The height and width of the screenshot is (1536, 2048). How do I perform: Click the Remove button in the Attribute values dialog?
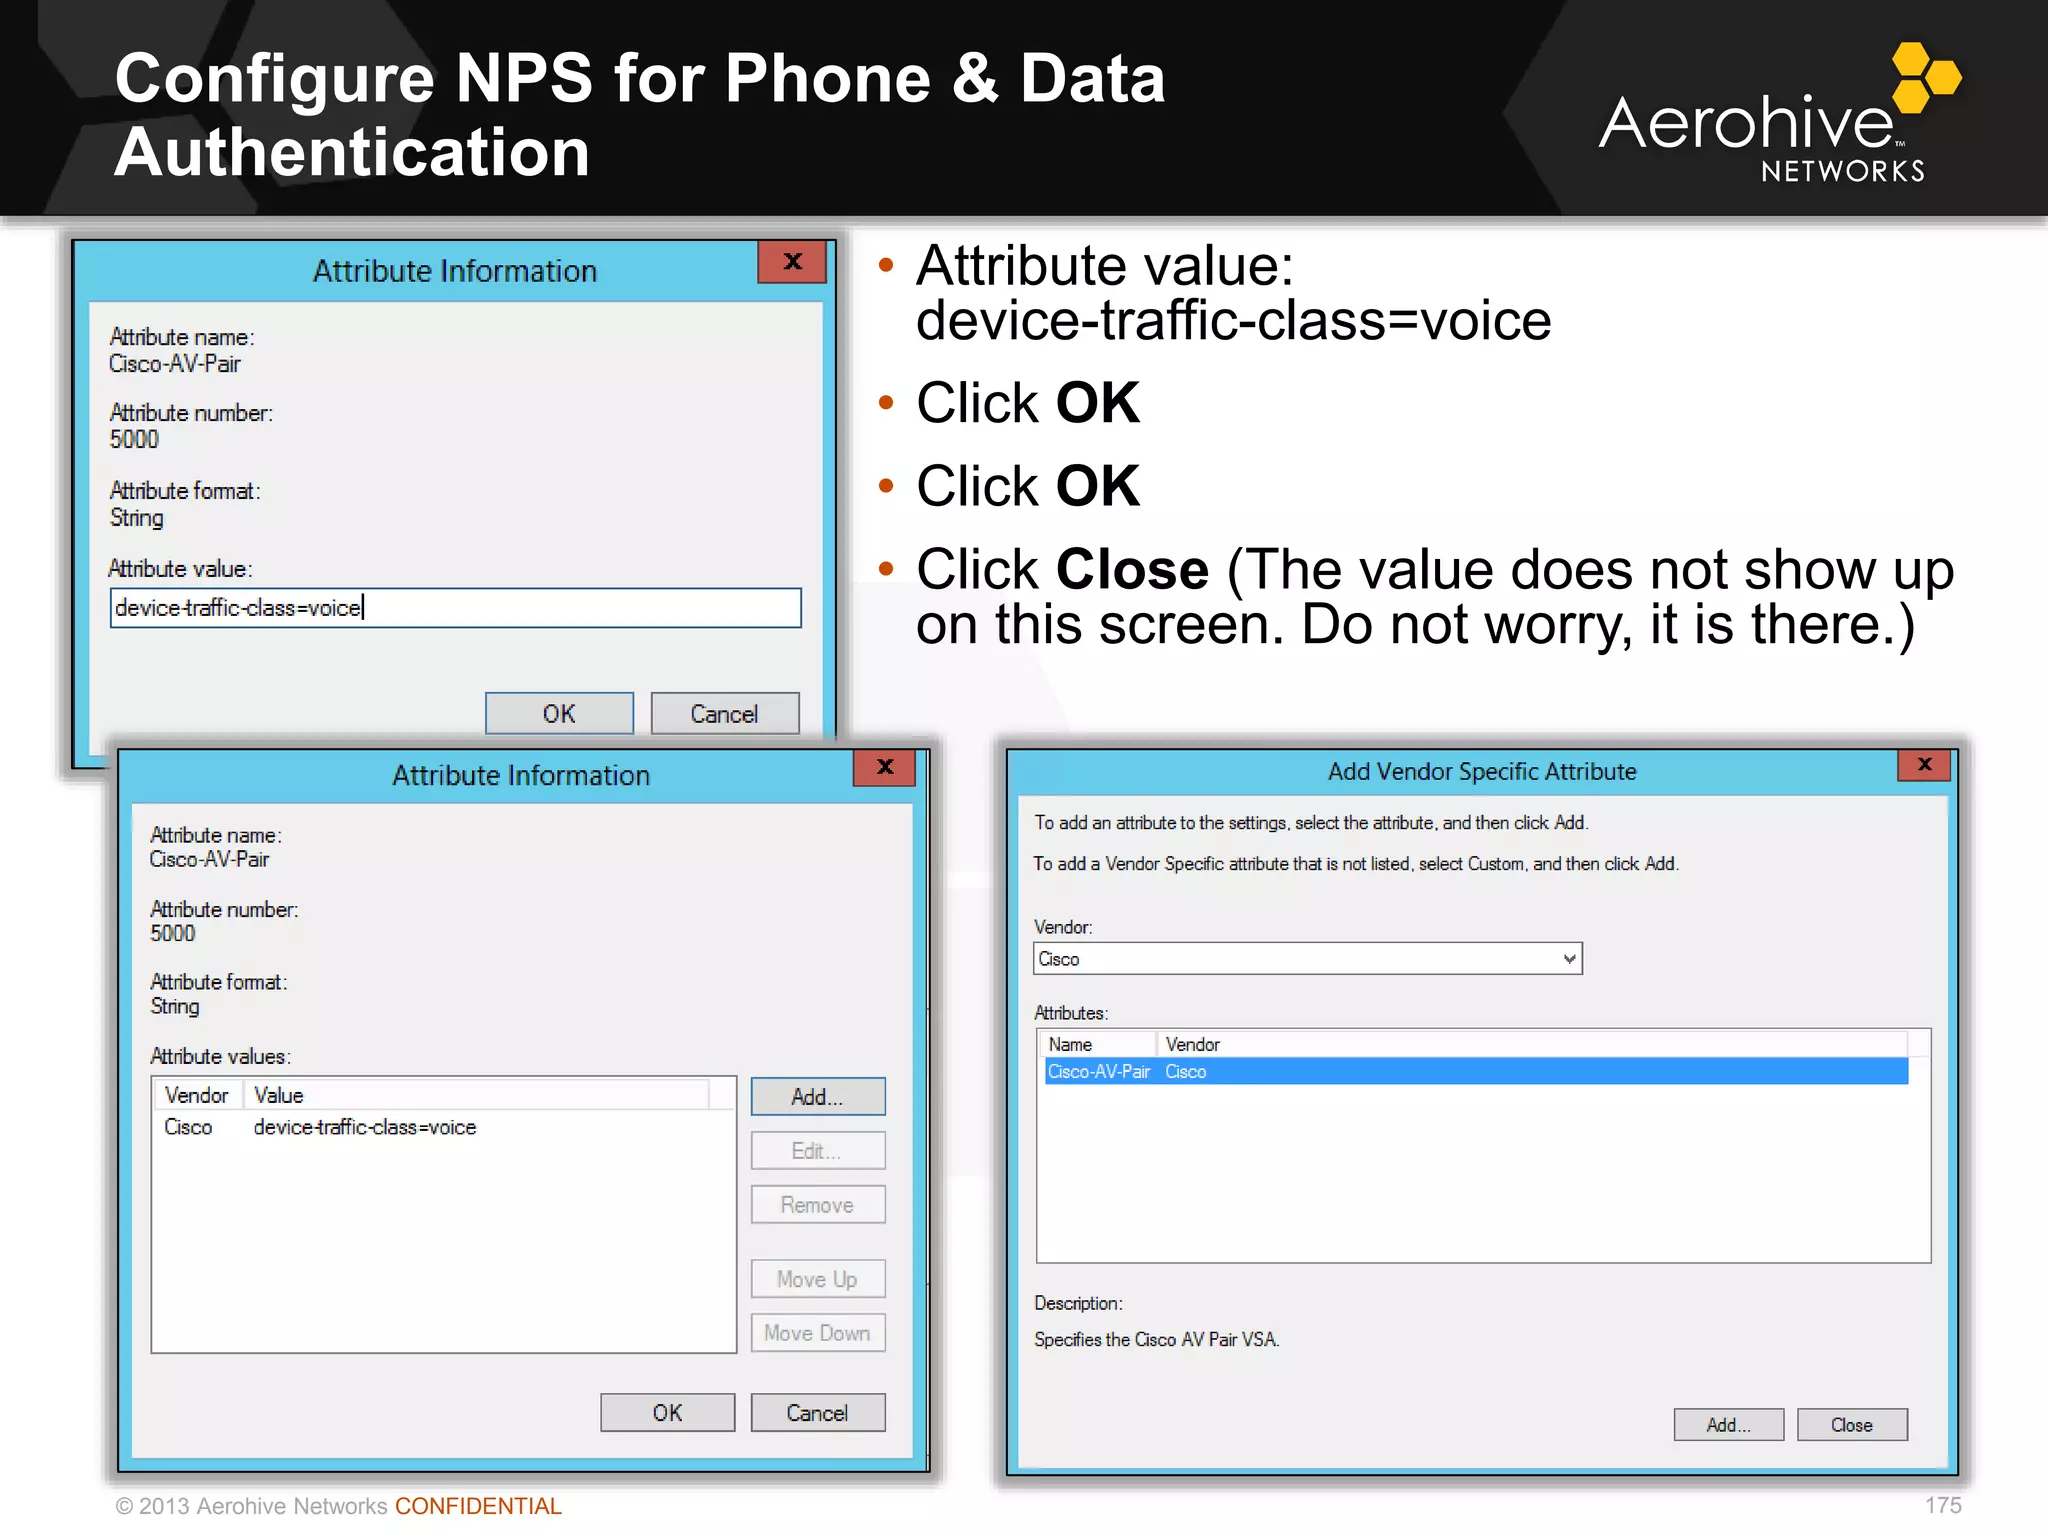(x=817, y=1204)
